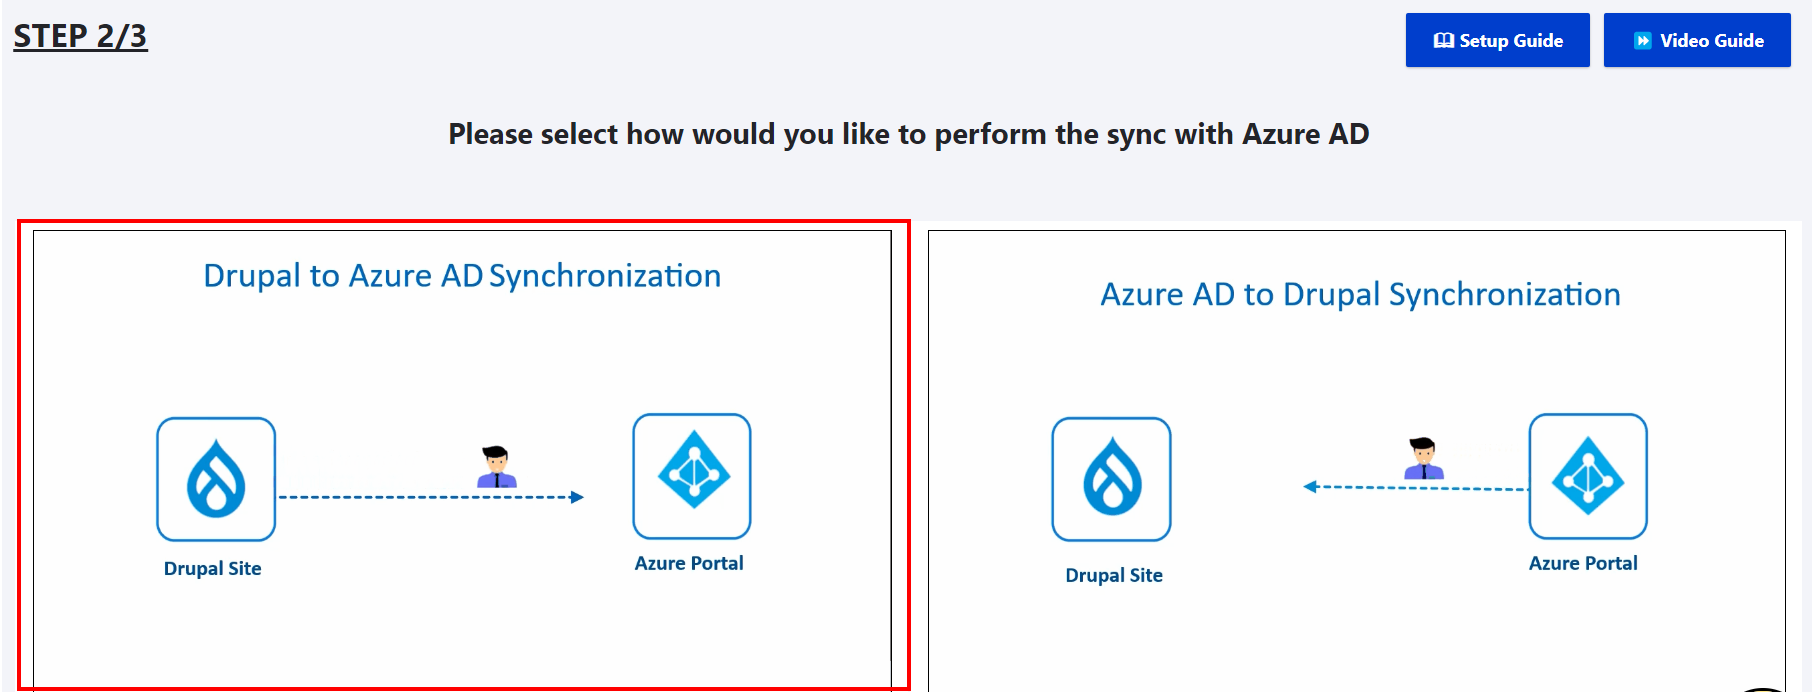Click the book icon in Setup Guide

1443,41
